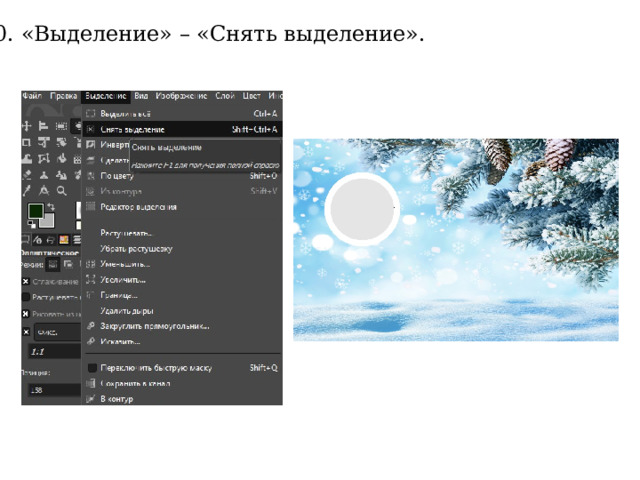640x480 pixels.
Task: Choose Удалить дыры menu item
Action: (182, 311)
